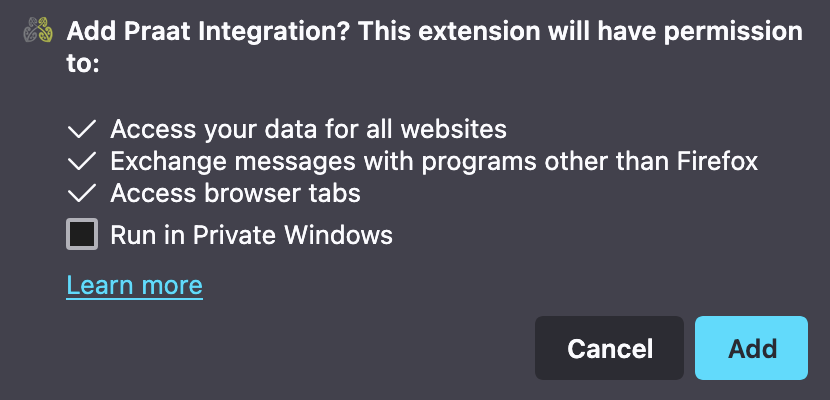The image size is (830, 400).
Task: Cancel the extension installation
Action: (609, 348)
